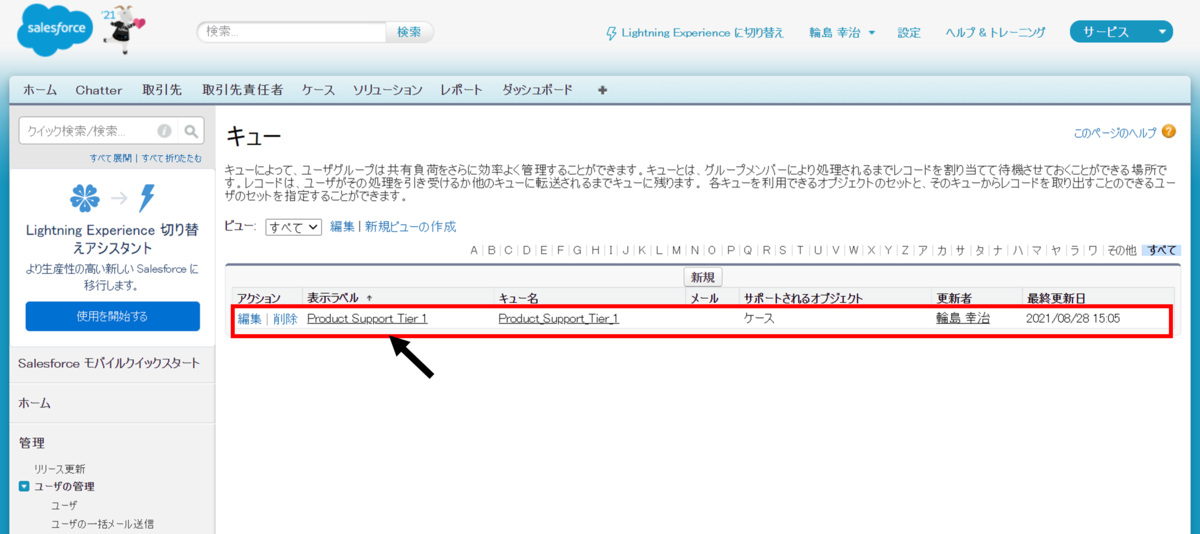Collapse the ユーザの管理 tree node
The height and width of the screenshot is (534, 1200).
(24, 487)
